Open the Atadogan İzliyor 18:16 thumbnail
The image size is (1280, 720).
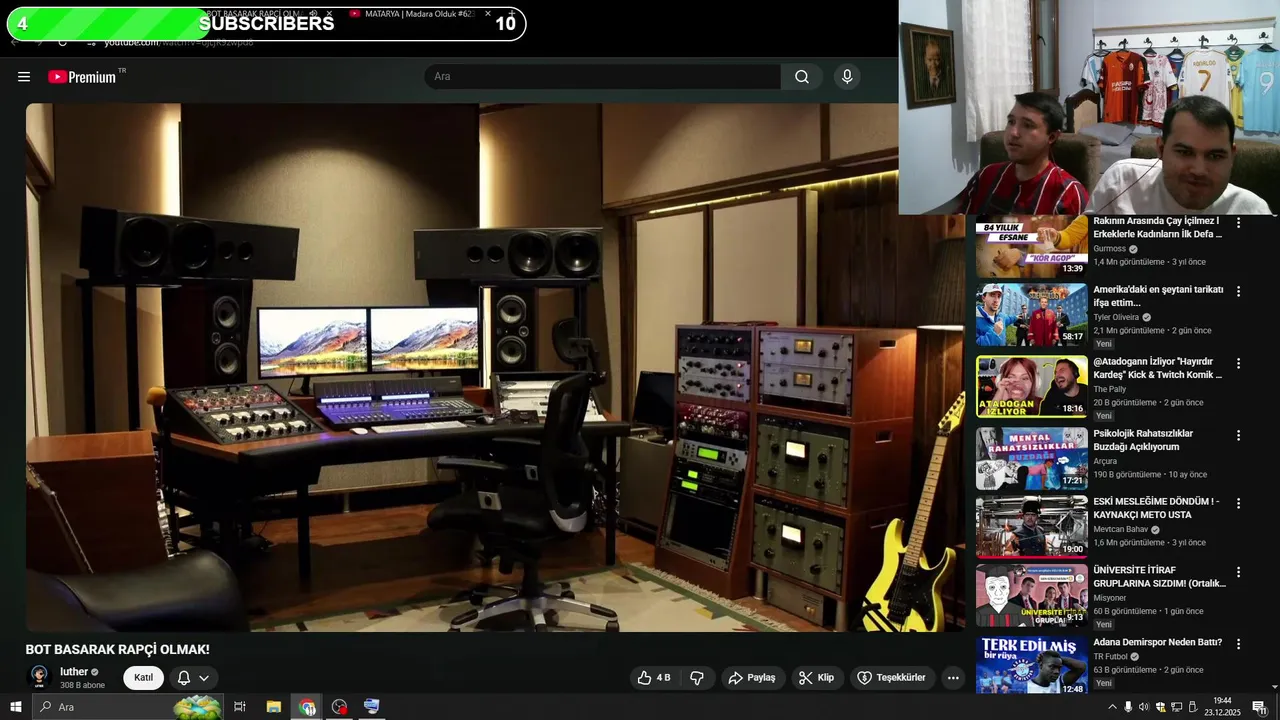pyautogui.click(x=1032, y=386)
